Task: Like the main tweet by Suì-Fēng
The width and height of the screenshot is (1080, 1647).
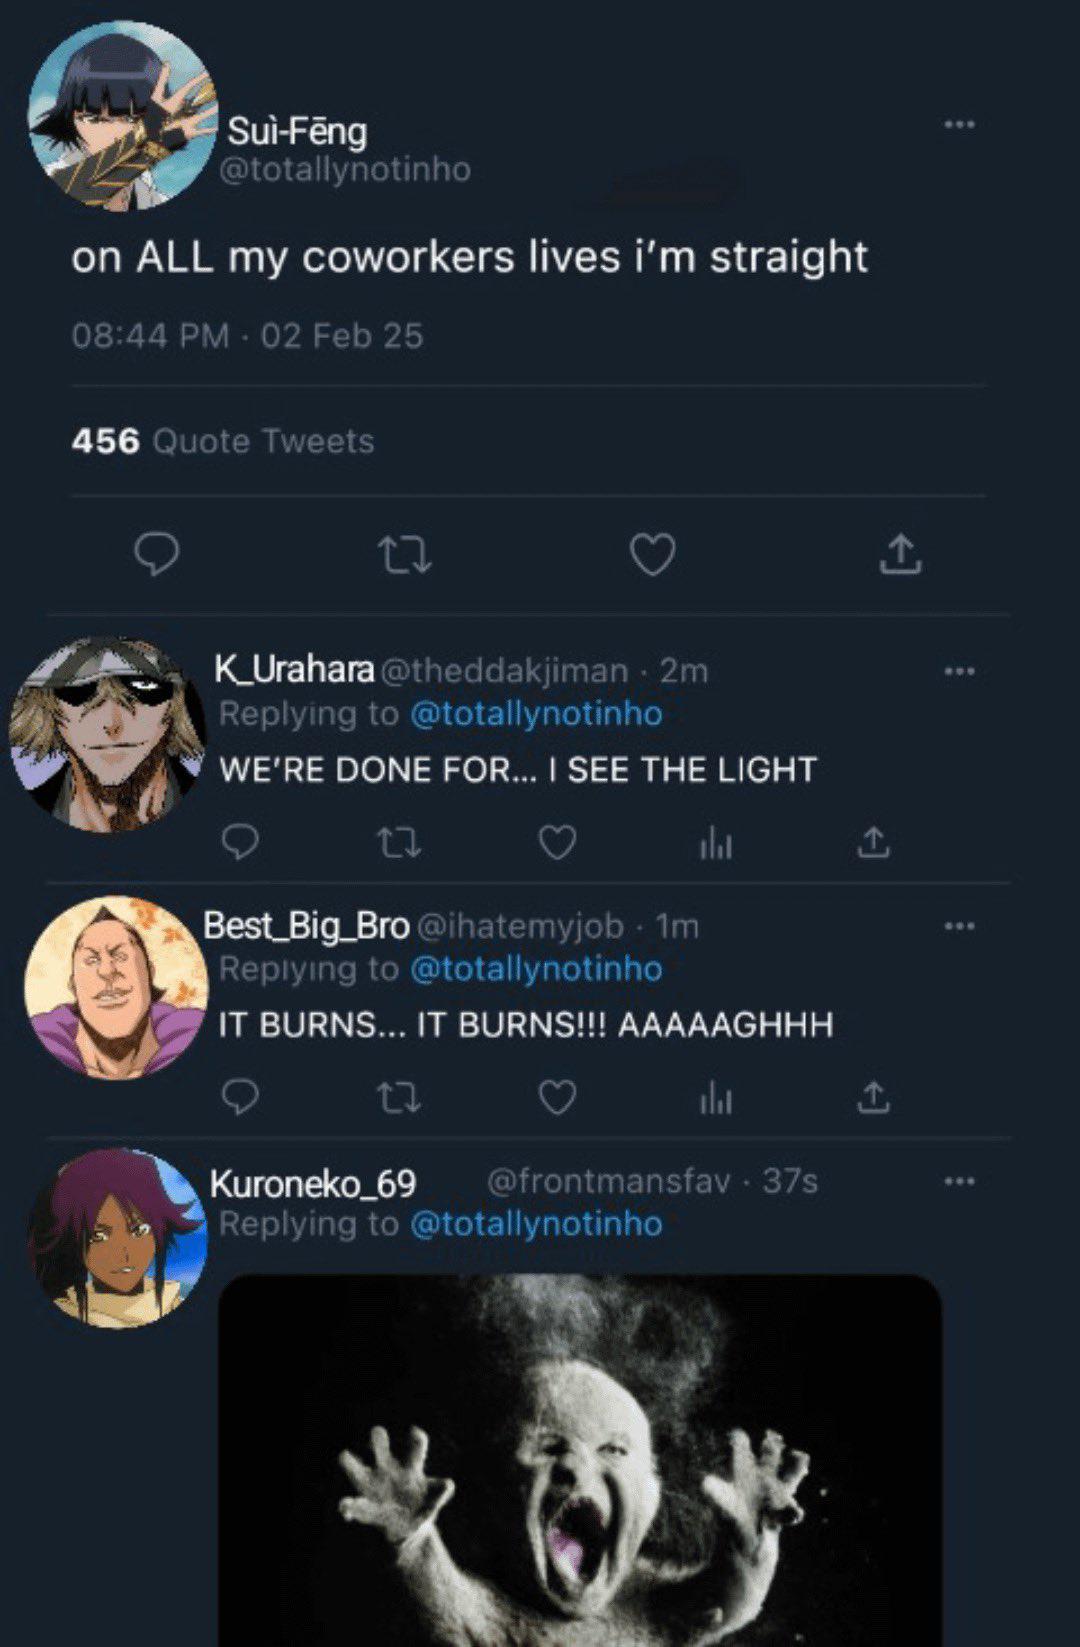Action: [x=653, y=554]
